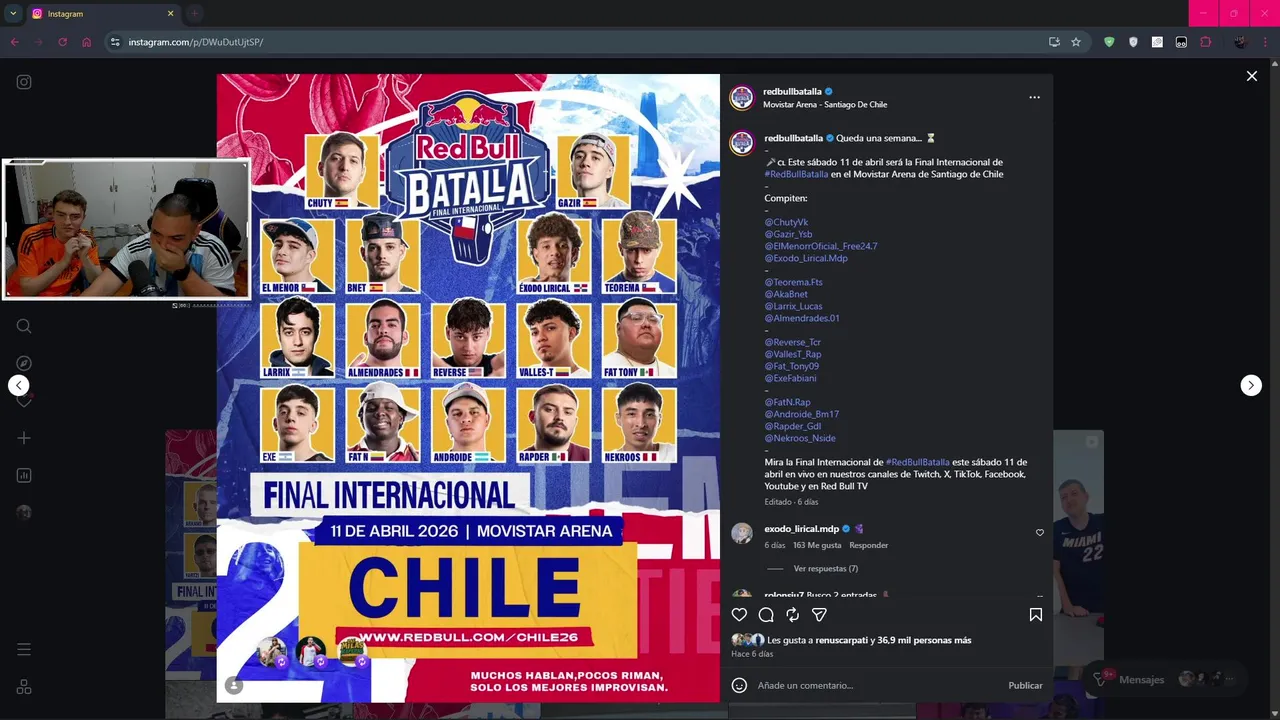Open the emoji picker in the comment box
Viewport: 1280px width, 720px height.
pos(739,685)
